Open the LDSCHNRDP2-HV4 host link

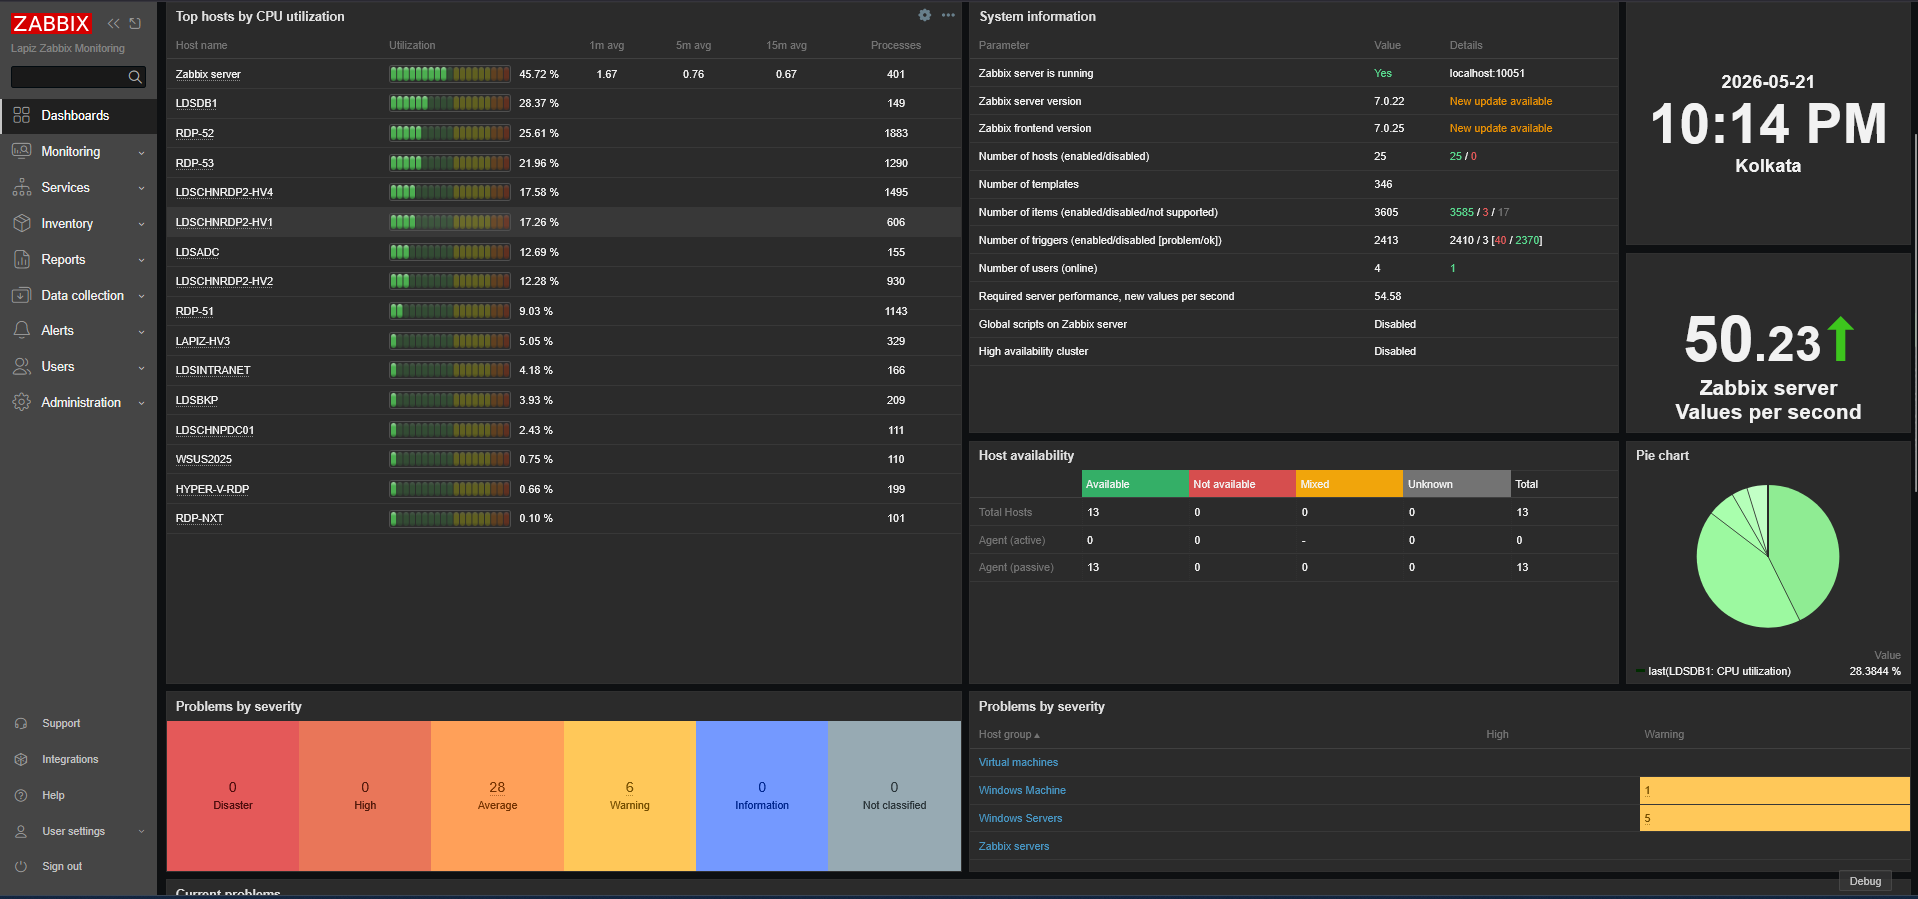tap(224, 192)
